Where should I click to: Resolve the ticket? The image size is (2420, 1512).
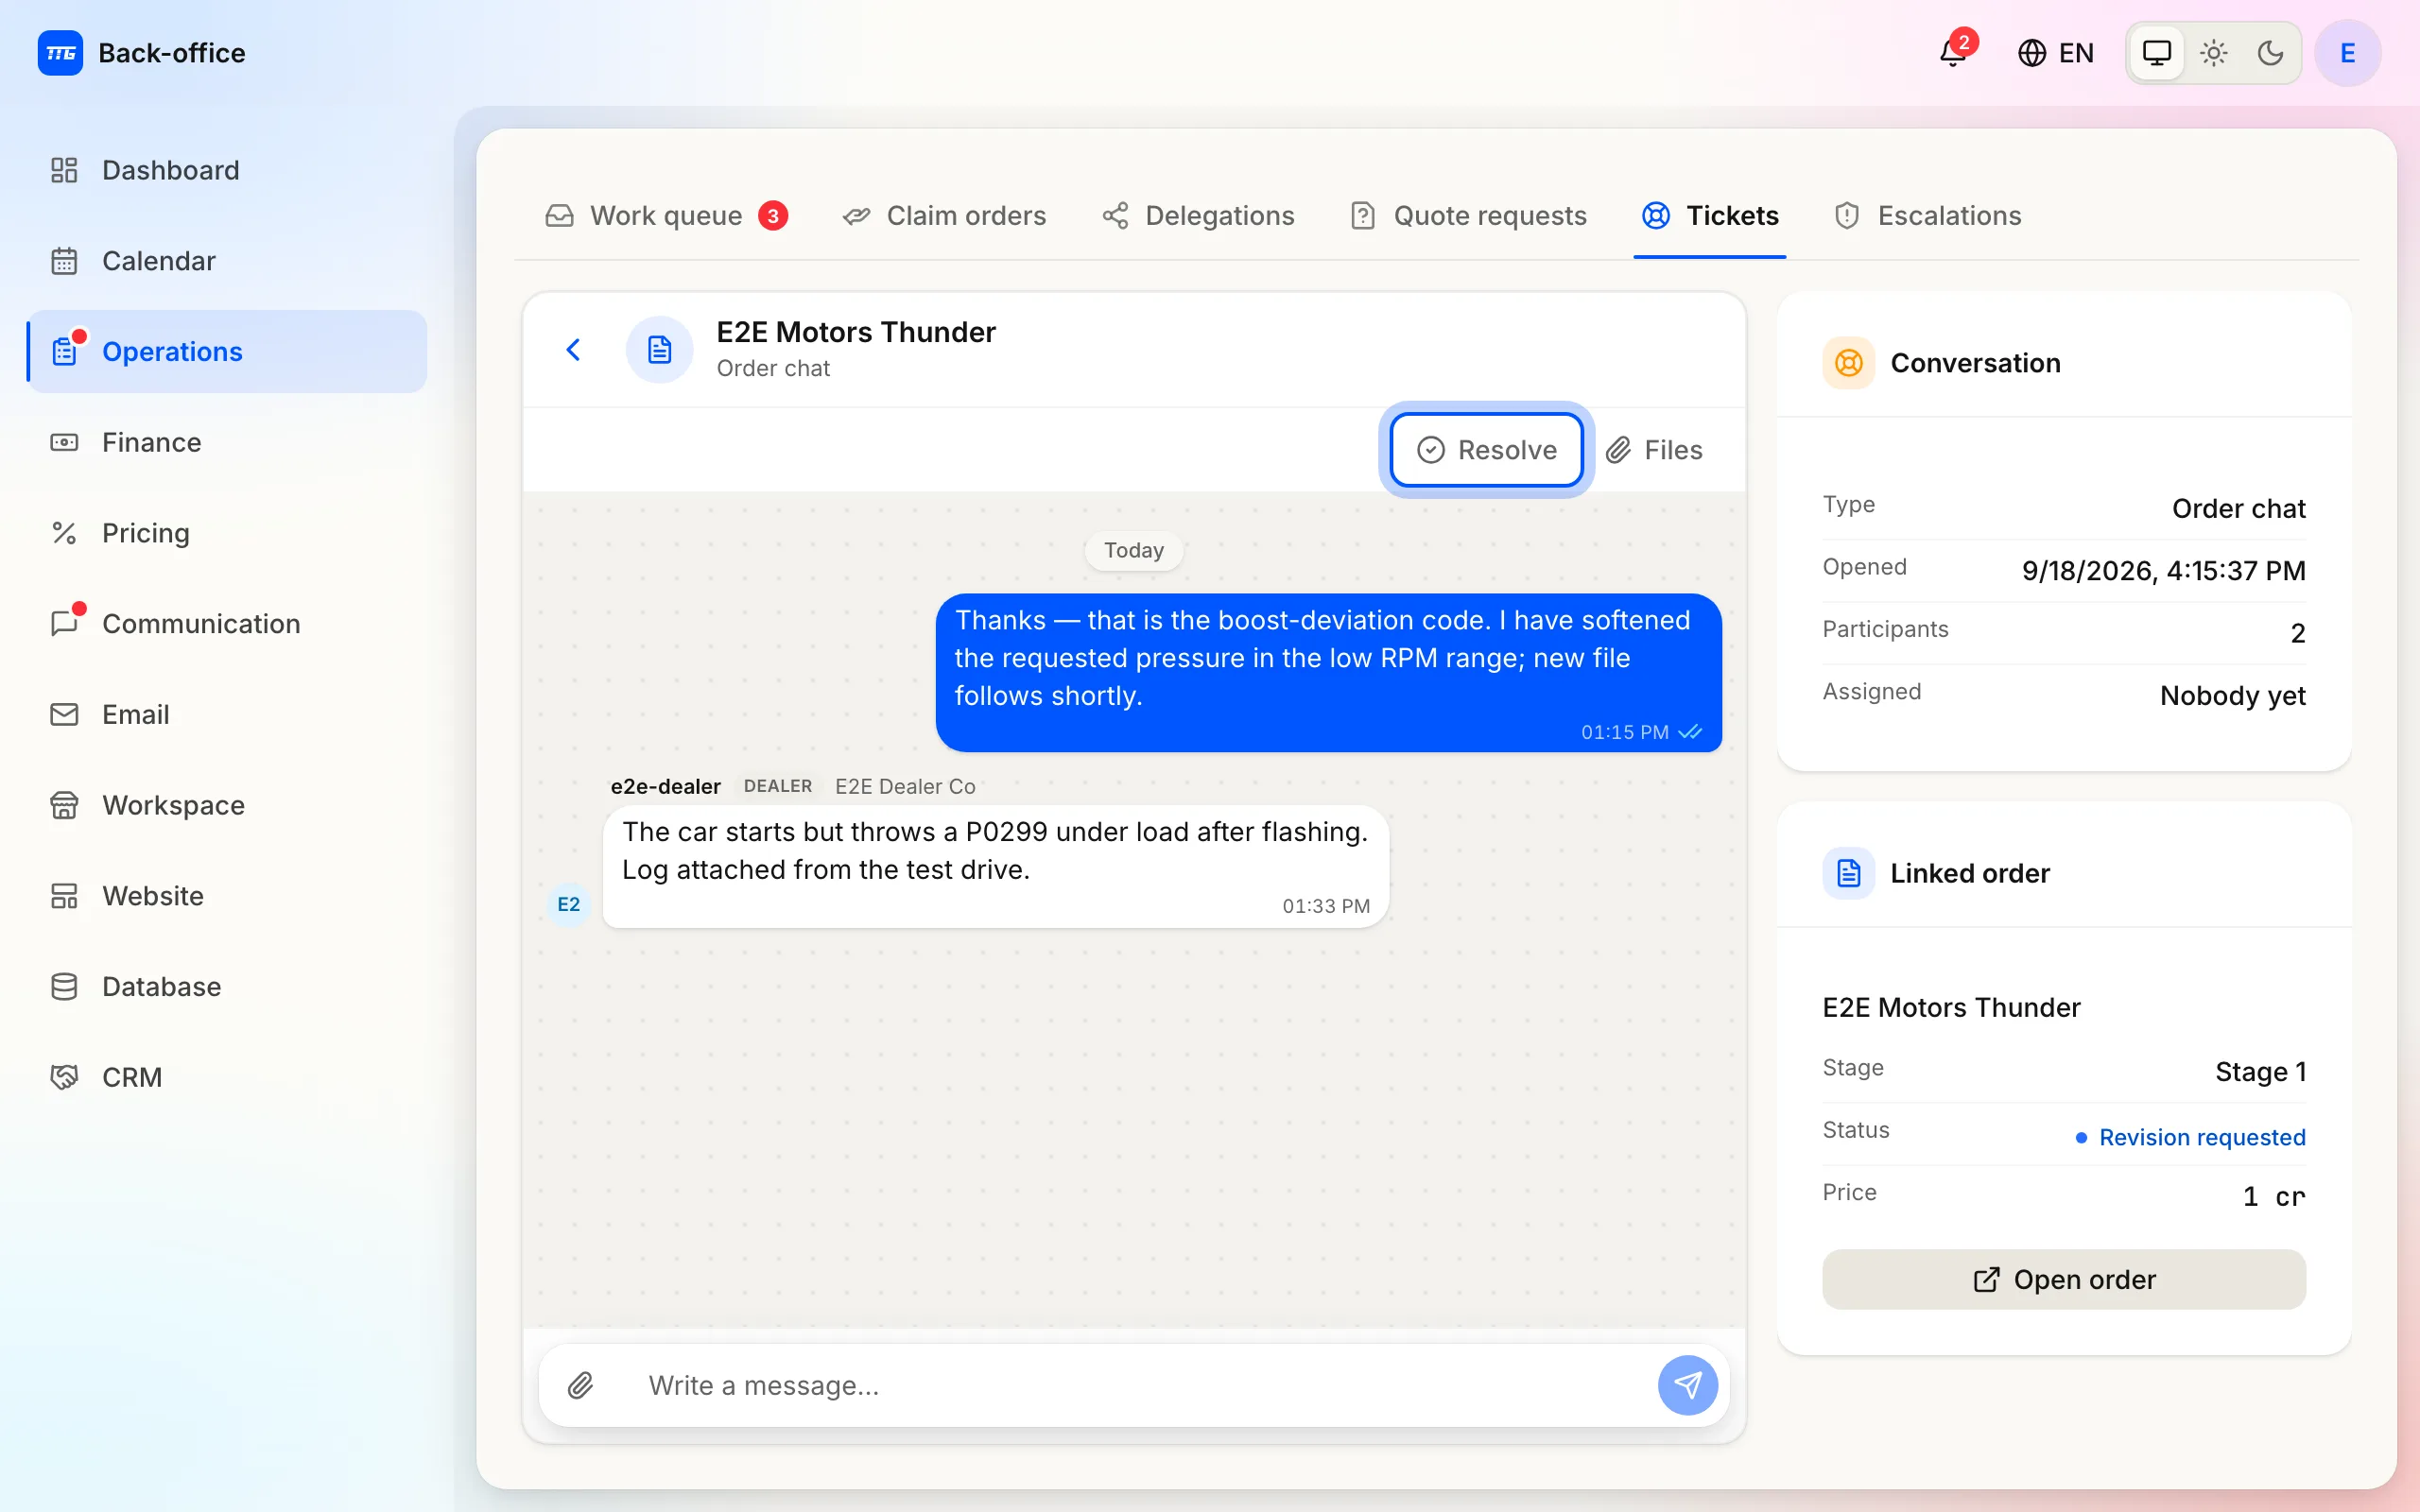pos(1486,450)
